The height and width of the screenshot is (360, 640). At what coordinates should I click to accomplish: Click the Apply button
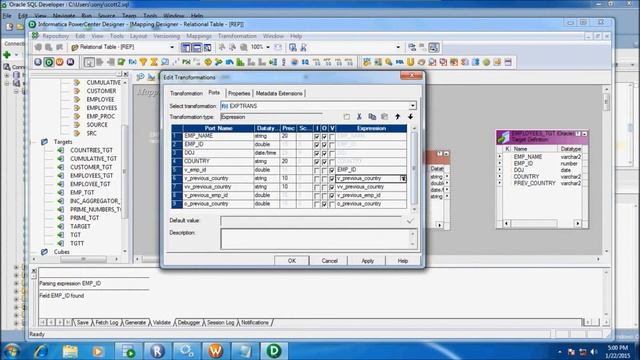point(367,261)
